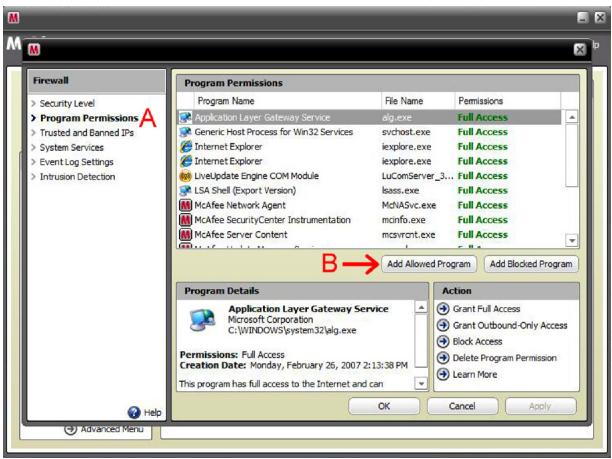Choose Delete Program Permission action
The height and width of the screenshot is (459, 612).
pos(505,358)
